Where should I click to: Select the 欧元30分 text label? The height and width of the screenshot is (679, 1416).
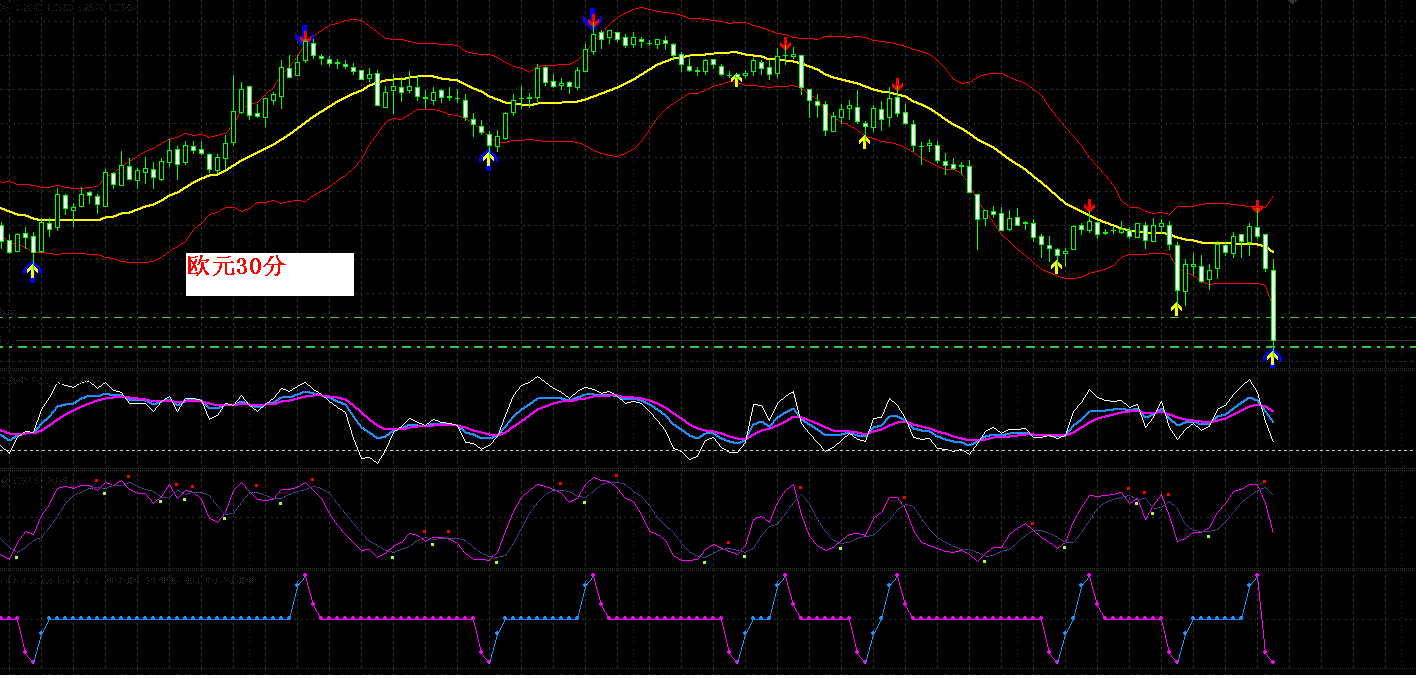(237, 266)
